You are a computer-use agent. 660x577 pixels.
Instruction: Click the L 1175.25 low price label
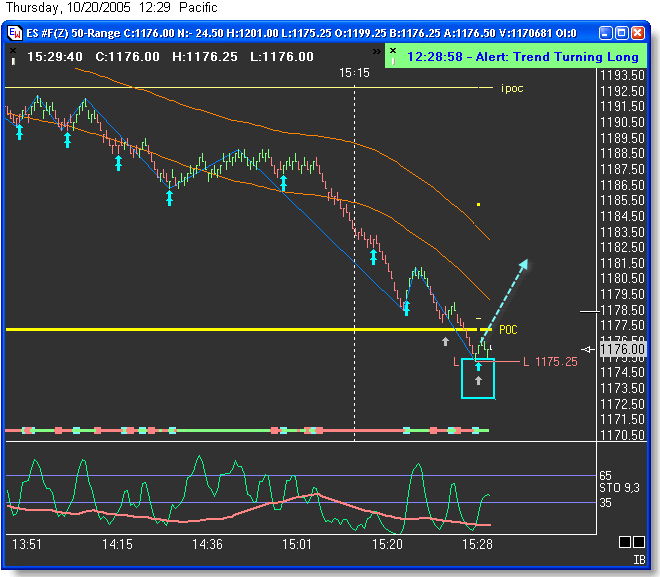click(549, 361)
